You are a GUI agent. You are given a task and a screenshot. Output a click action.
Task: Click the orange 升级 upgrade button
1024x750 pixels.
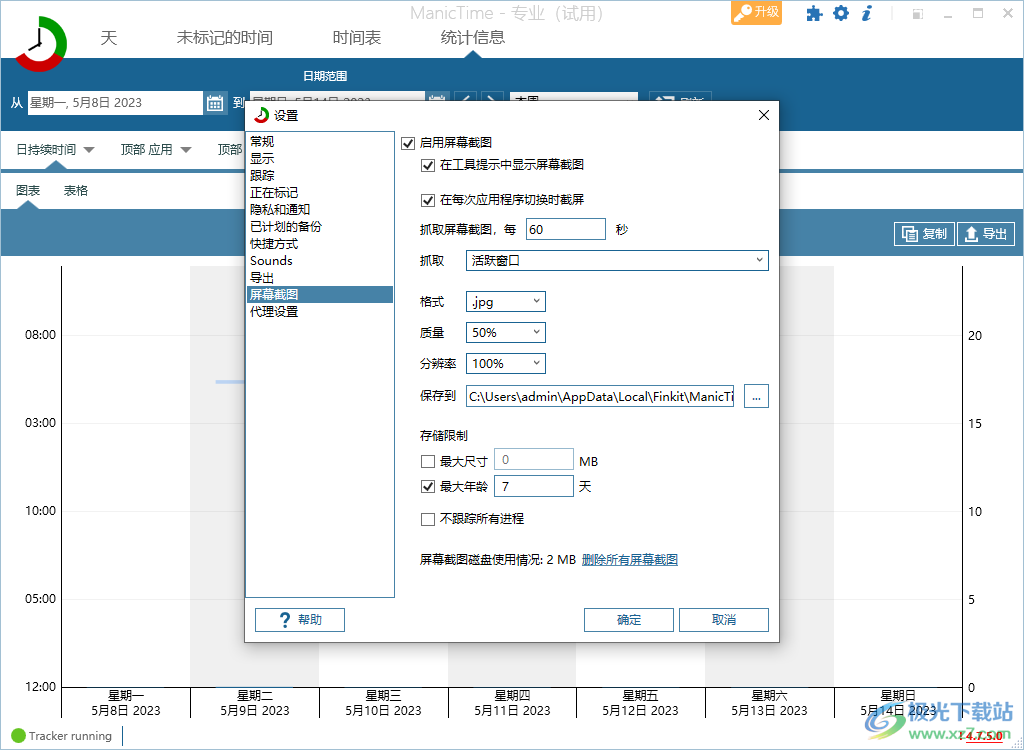[756, 12]
